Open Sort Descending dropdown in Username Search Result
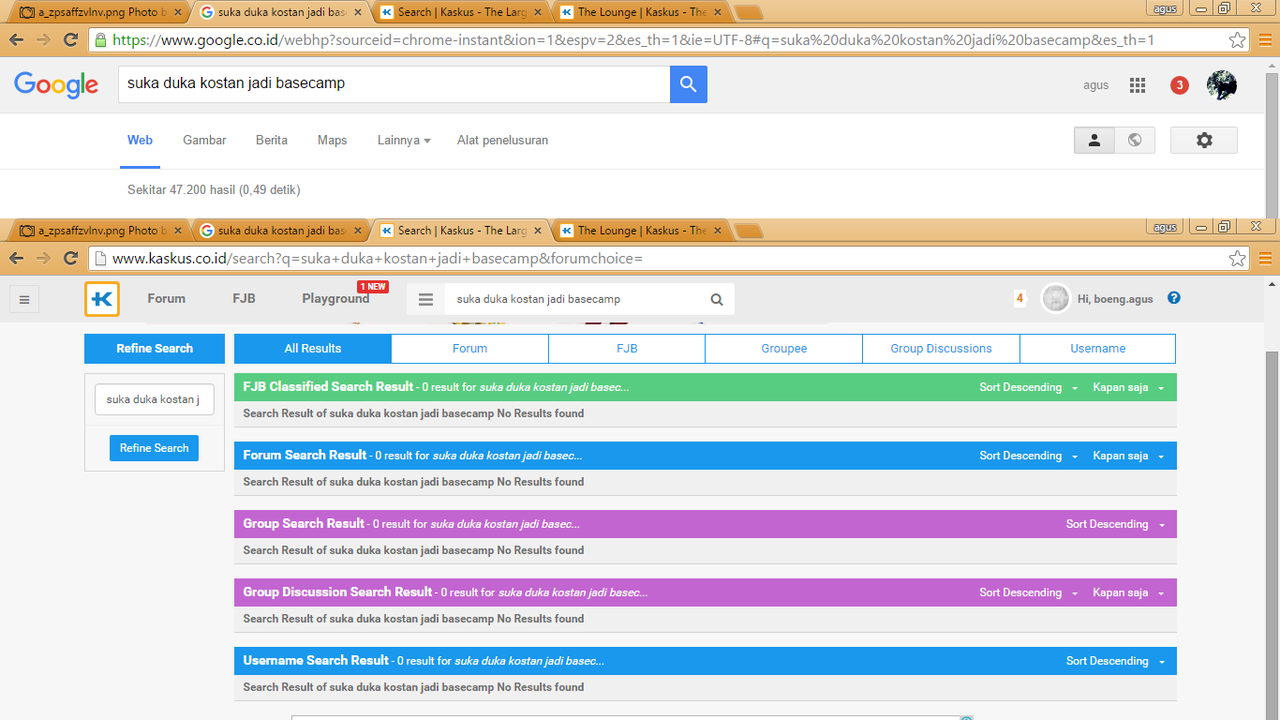 1116,661
